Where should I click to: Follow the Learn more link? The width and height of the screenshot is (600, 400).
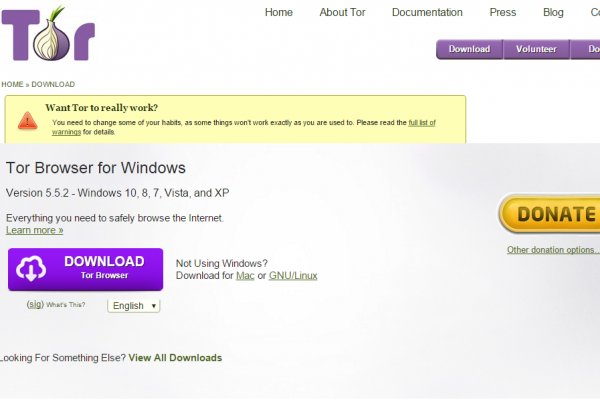coord(34,230)
